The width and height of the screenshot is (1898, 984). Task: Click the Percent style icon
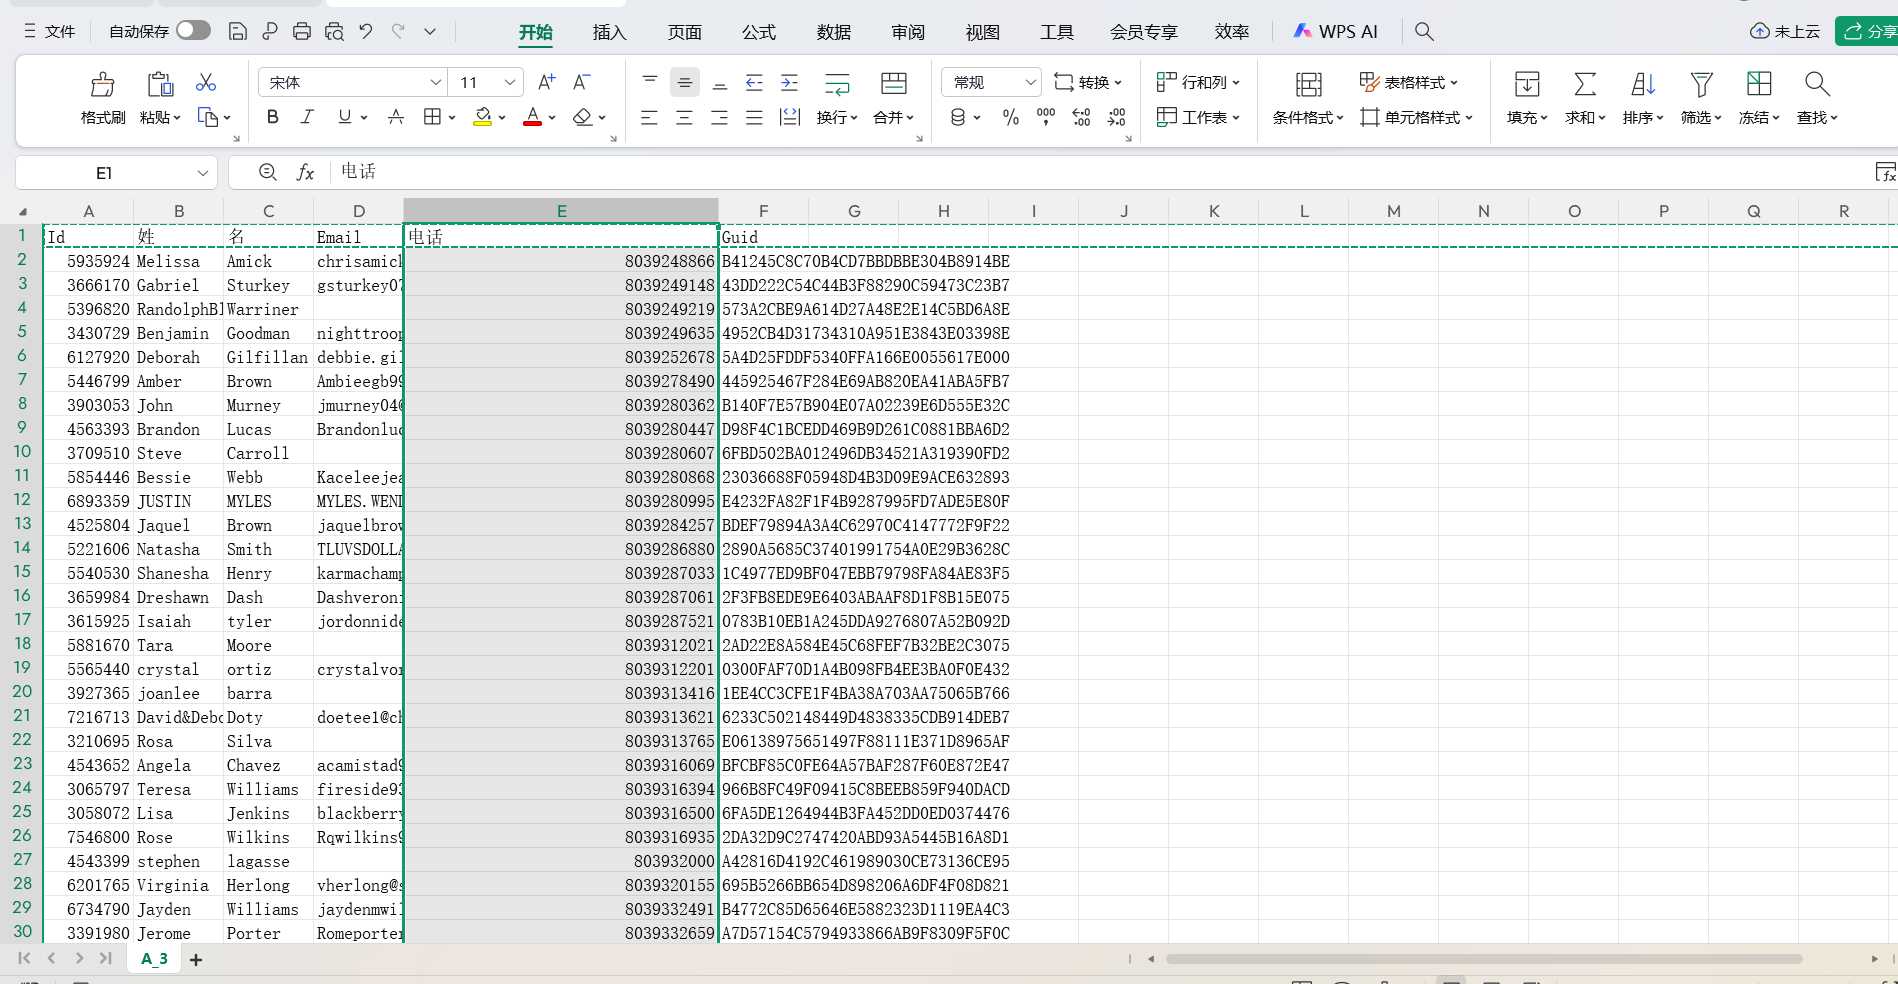(x=1011, y=117)
